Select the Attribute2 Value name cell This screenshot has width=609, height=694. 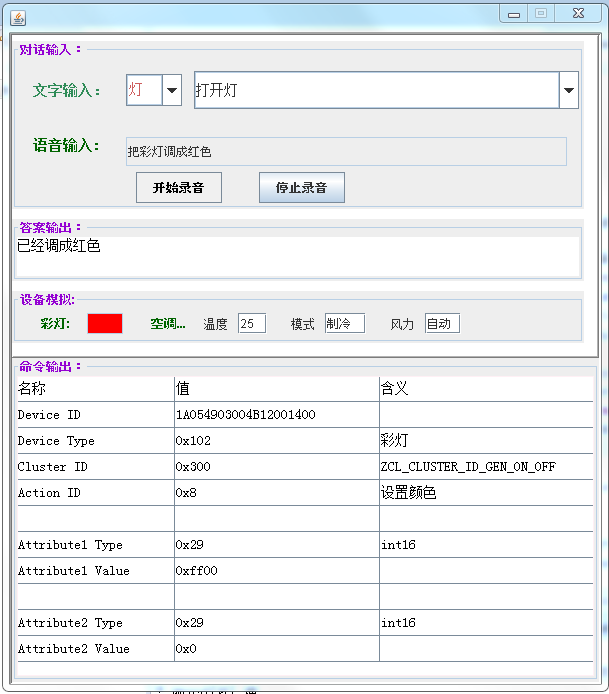click(x=96, y=649)
